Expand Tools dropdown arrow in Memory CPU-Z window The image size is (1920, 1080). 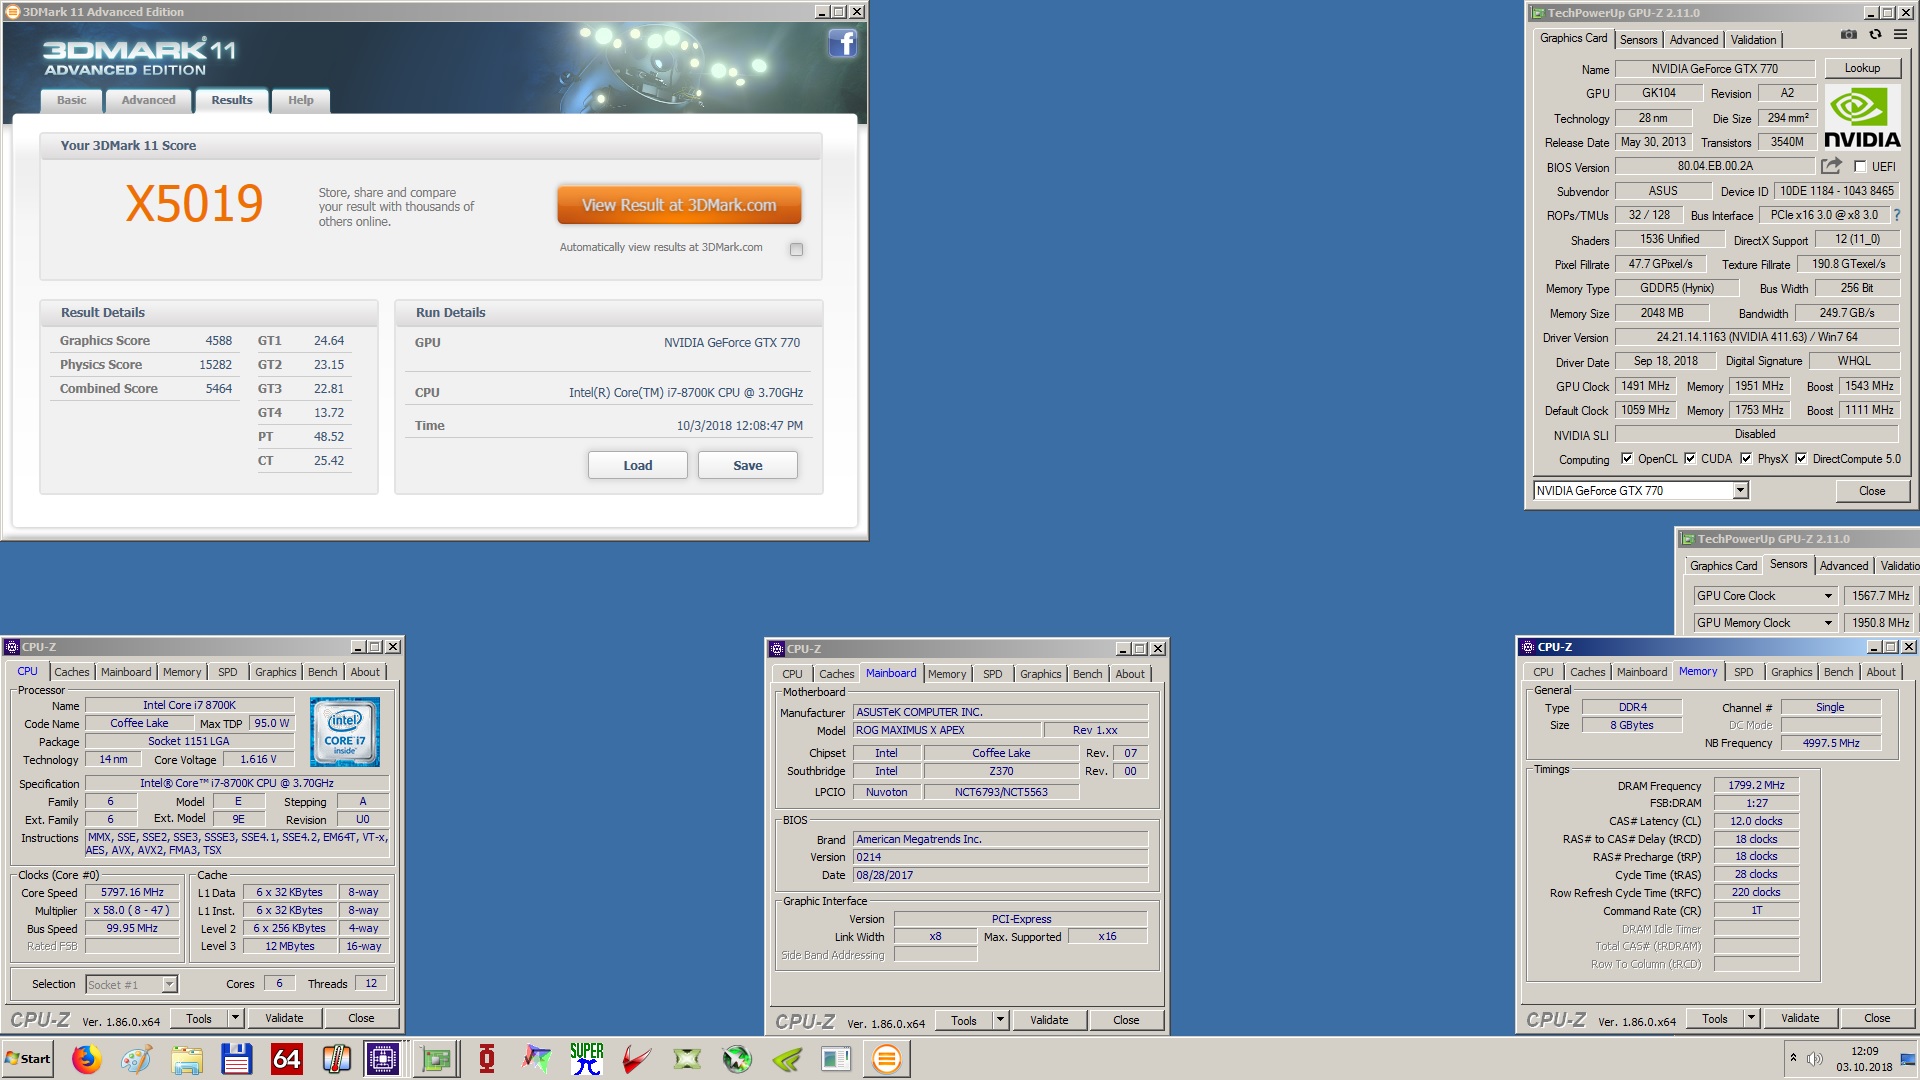coord(1751,1018)
